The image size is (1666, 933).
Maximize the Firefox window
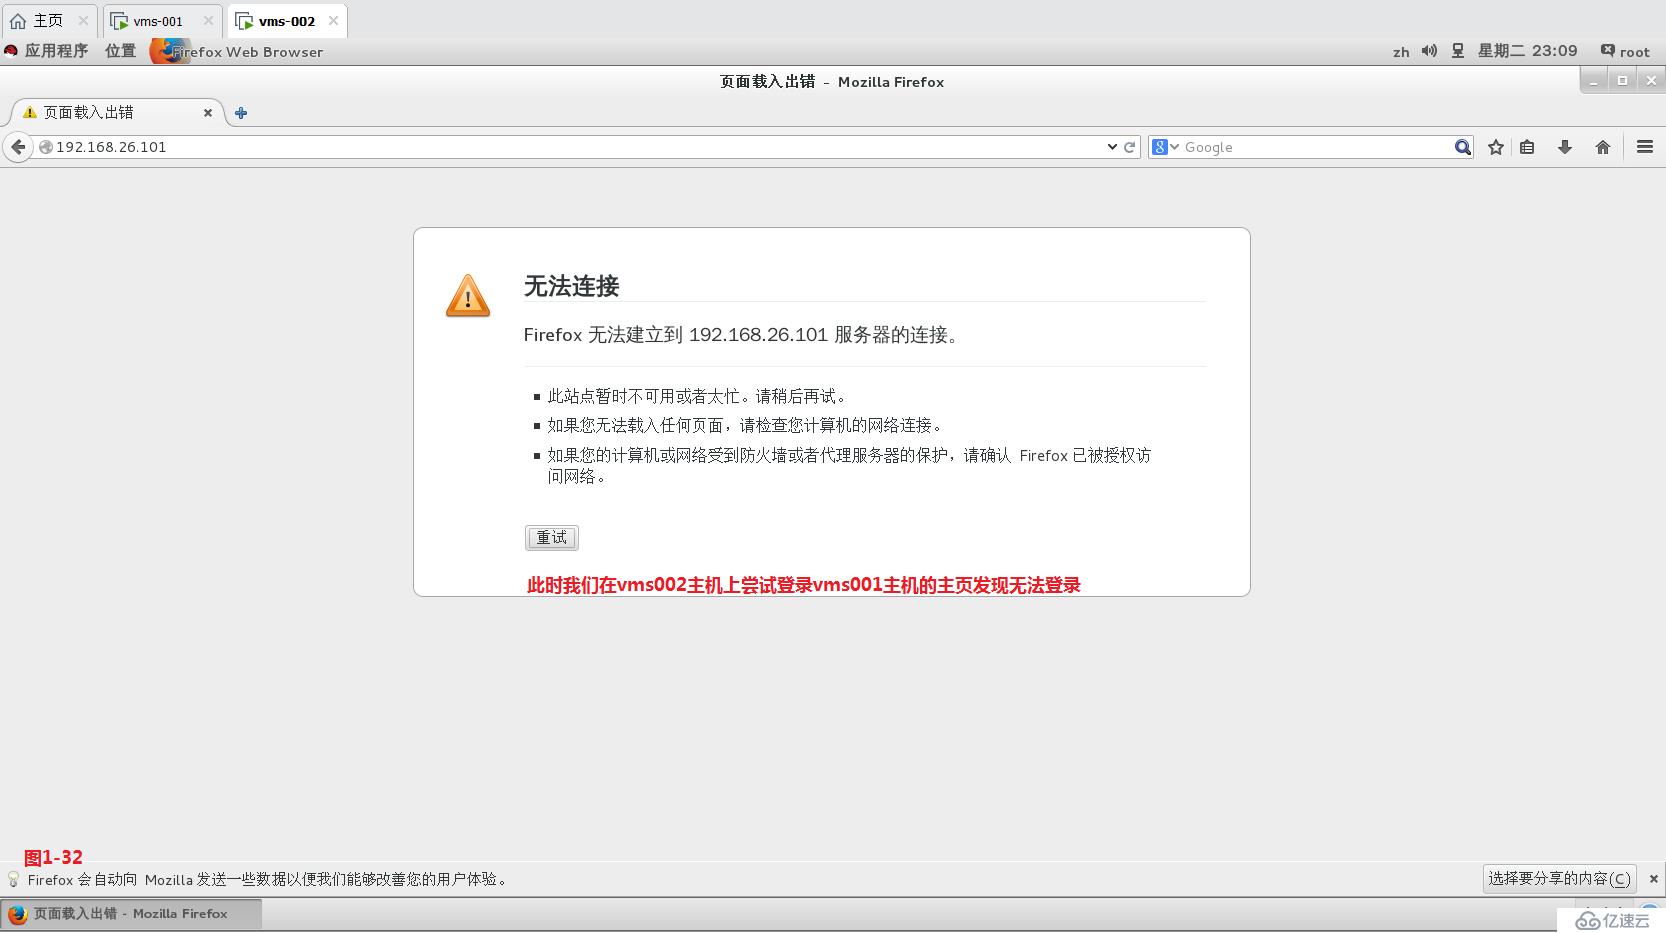point(1622,81)
